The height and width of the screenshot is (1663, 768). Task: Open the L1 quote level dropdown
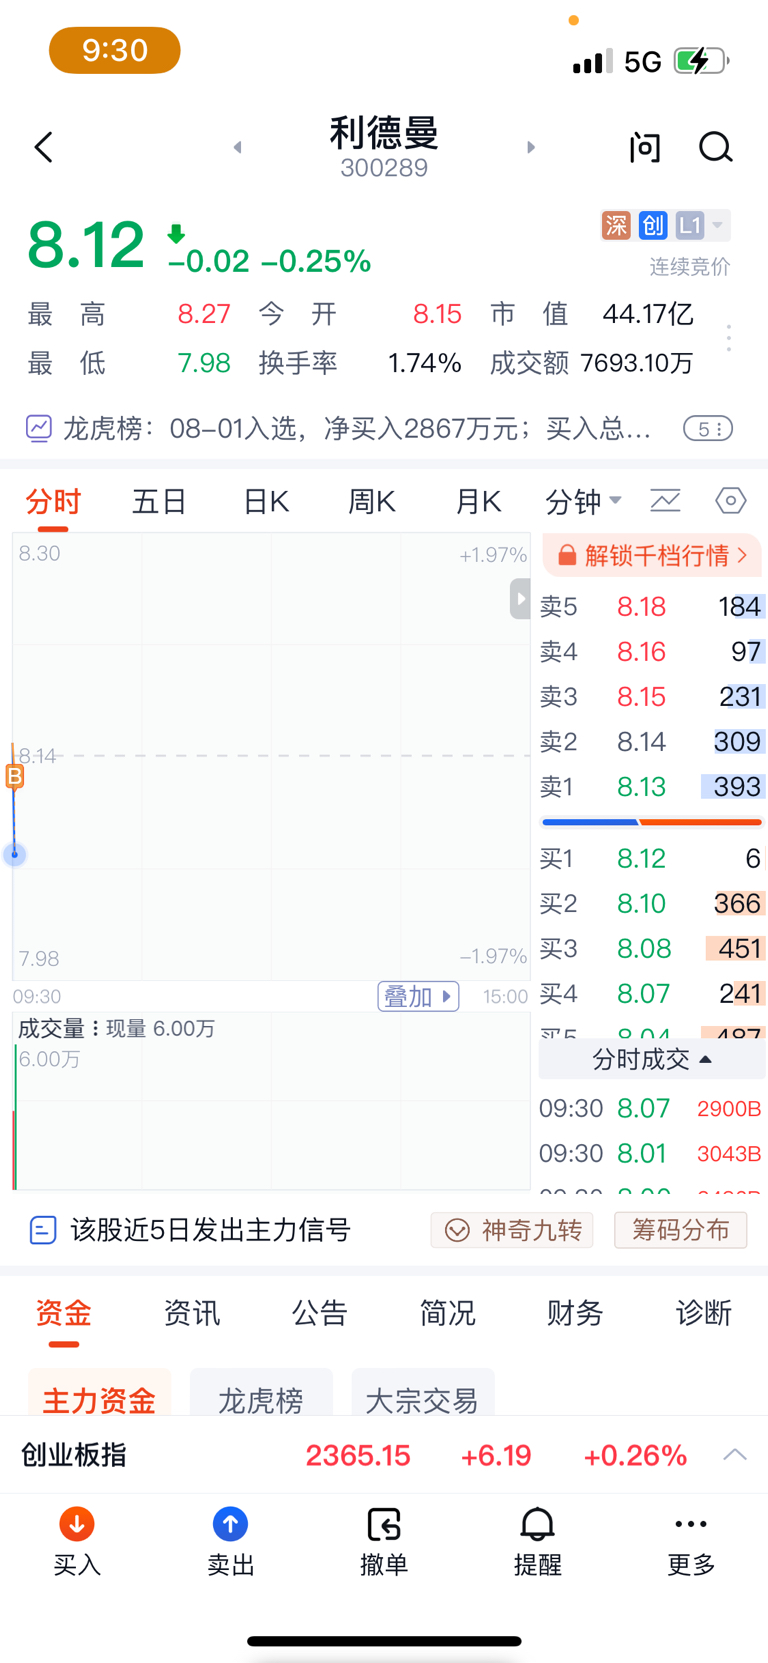(701, 225)
